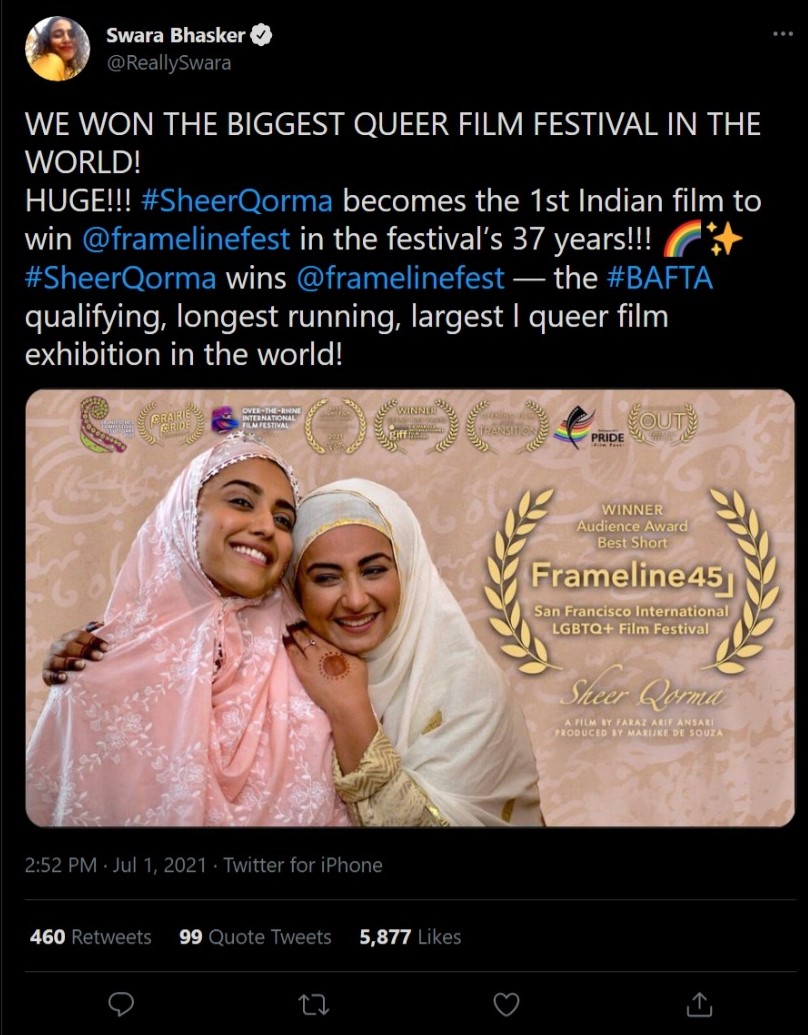Click the verified badge next to name
The width and height of the screenshot is (808, 1035).
pos(261,35)
